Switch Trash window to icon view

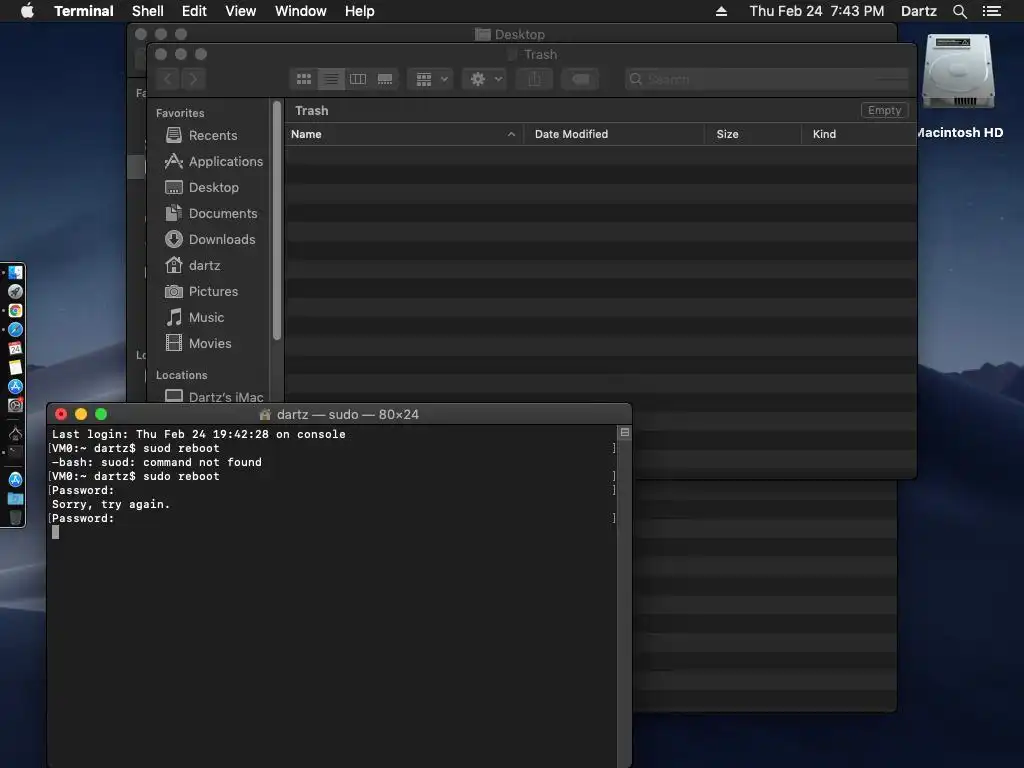coord(304,79)
